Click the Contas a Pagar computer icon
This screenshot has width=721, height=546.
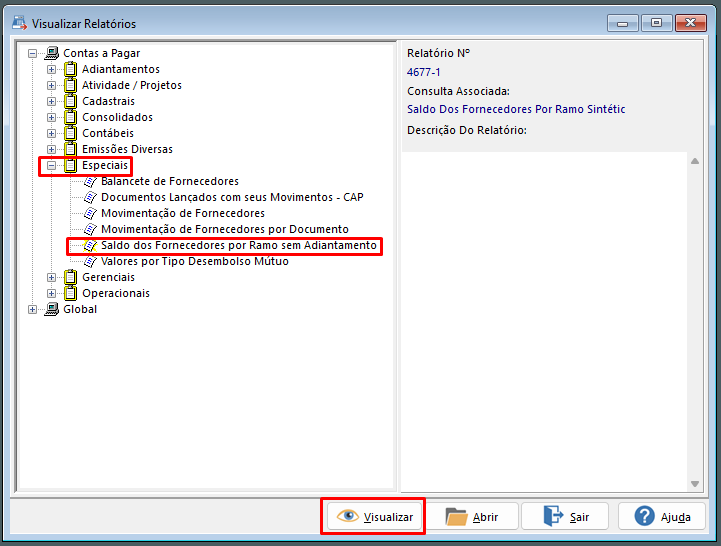point(52,53)
